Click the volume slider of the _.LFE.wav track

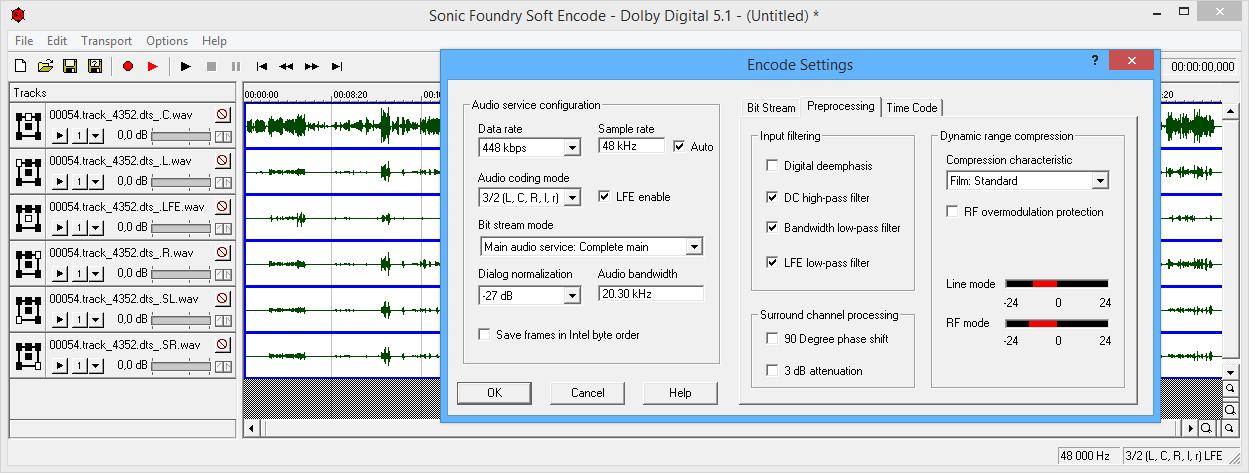181,227
